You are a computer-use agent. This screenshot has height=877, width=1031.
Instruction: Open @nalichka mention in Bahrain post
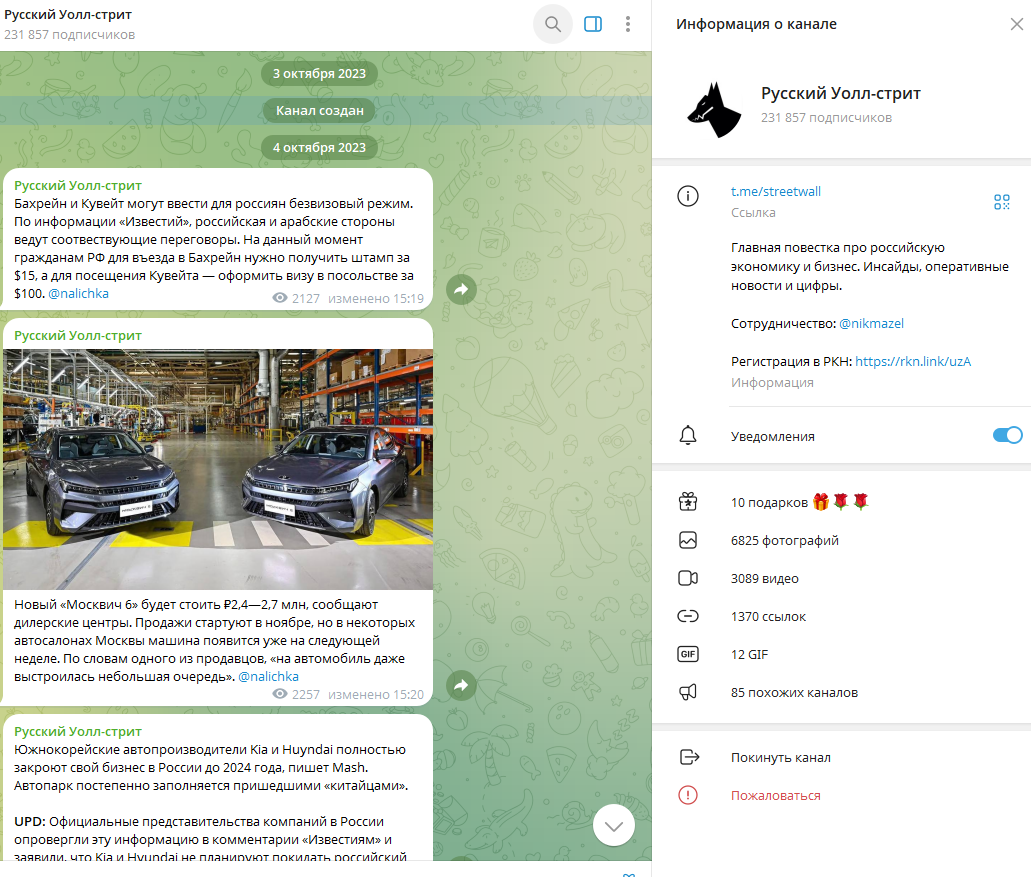click(78, 293)
